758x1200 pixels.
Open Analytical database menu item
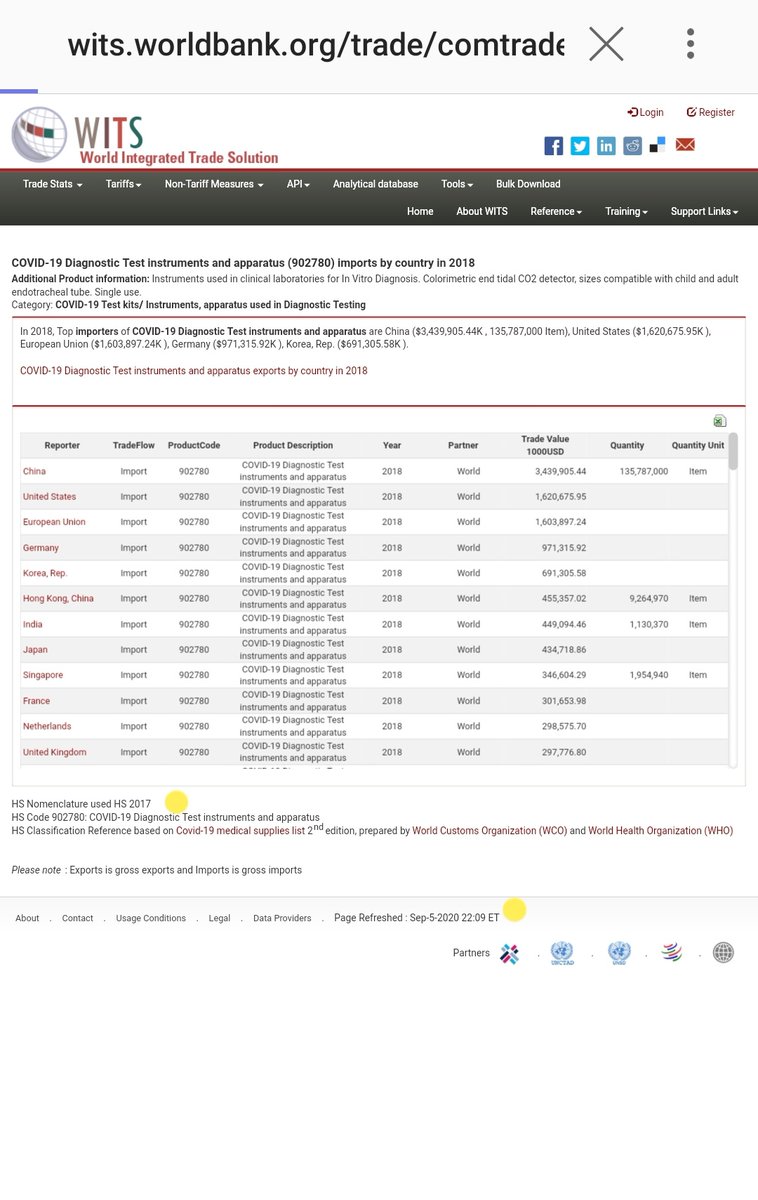[x=376, y=184]
